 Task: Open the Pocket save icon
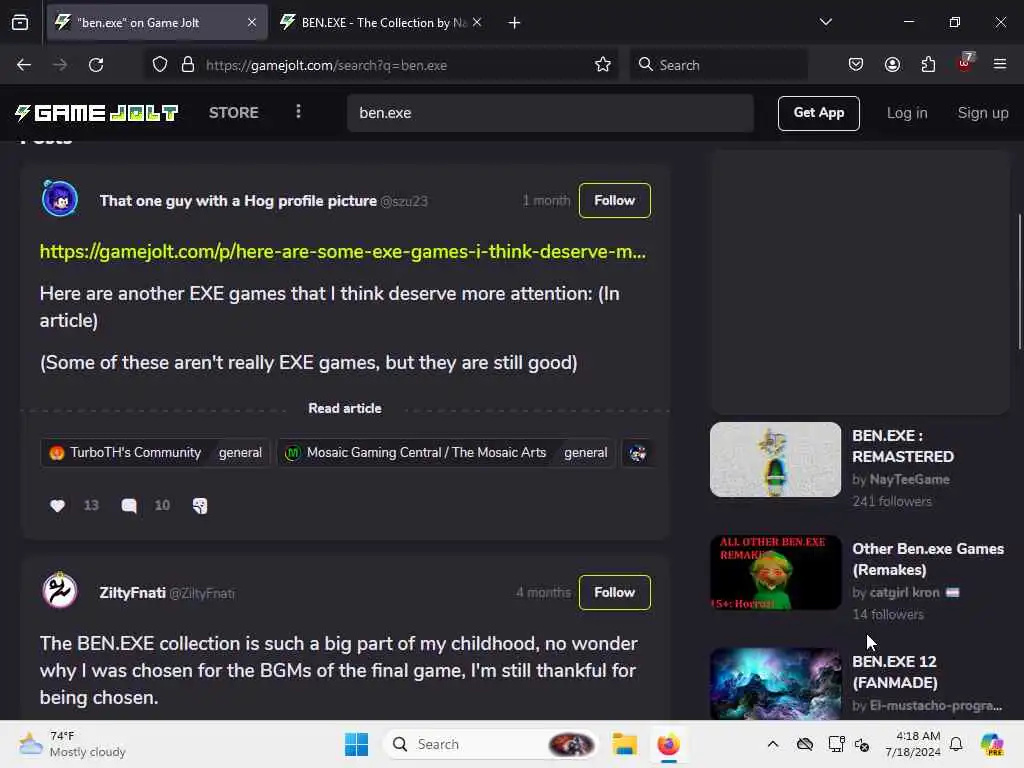pos(856,65)
